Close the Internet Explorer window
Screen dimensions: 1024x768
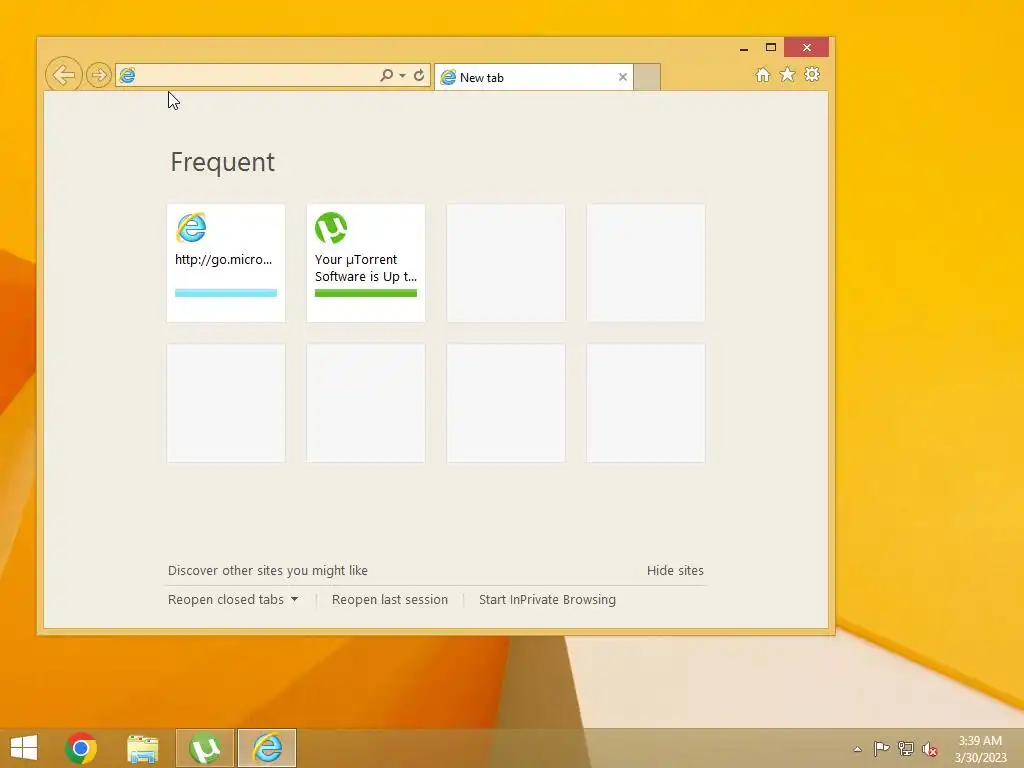(807, 47)
